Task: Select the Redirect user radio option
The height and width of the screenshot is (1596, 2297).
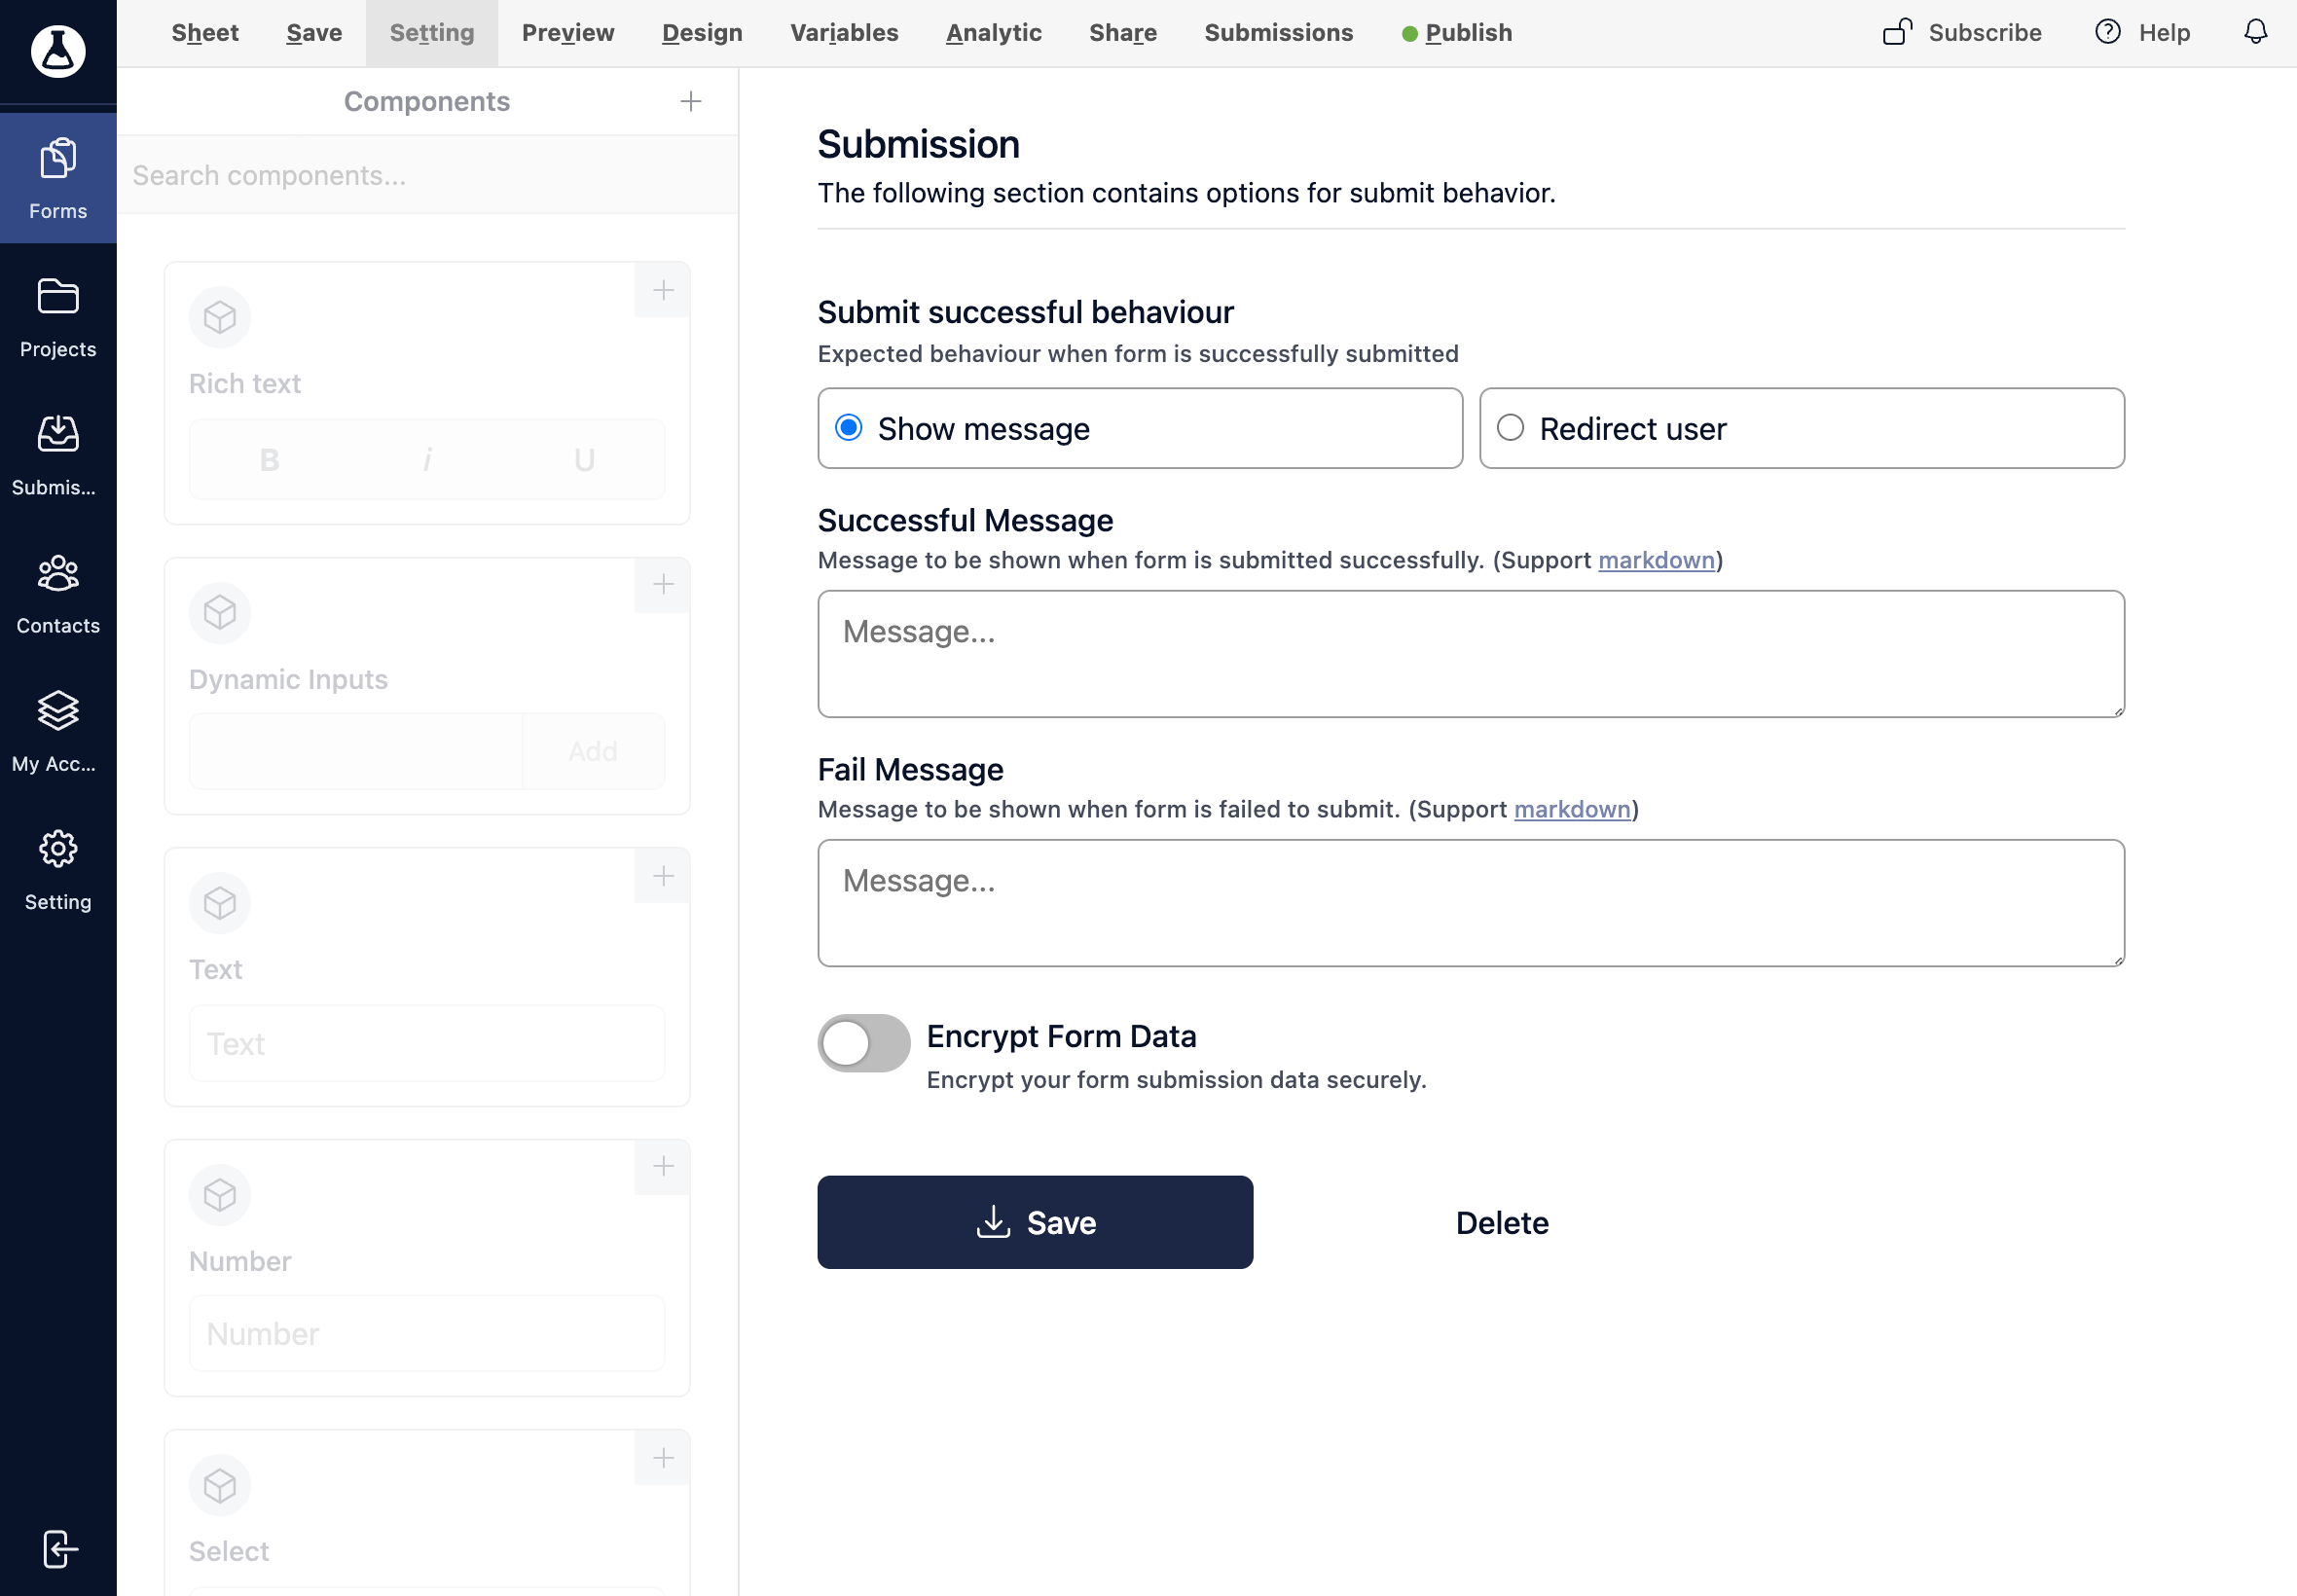Action: pyautogui.click(x=1801, y=428)
